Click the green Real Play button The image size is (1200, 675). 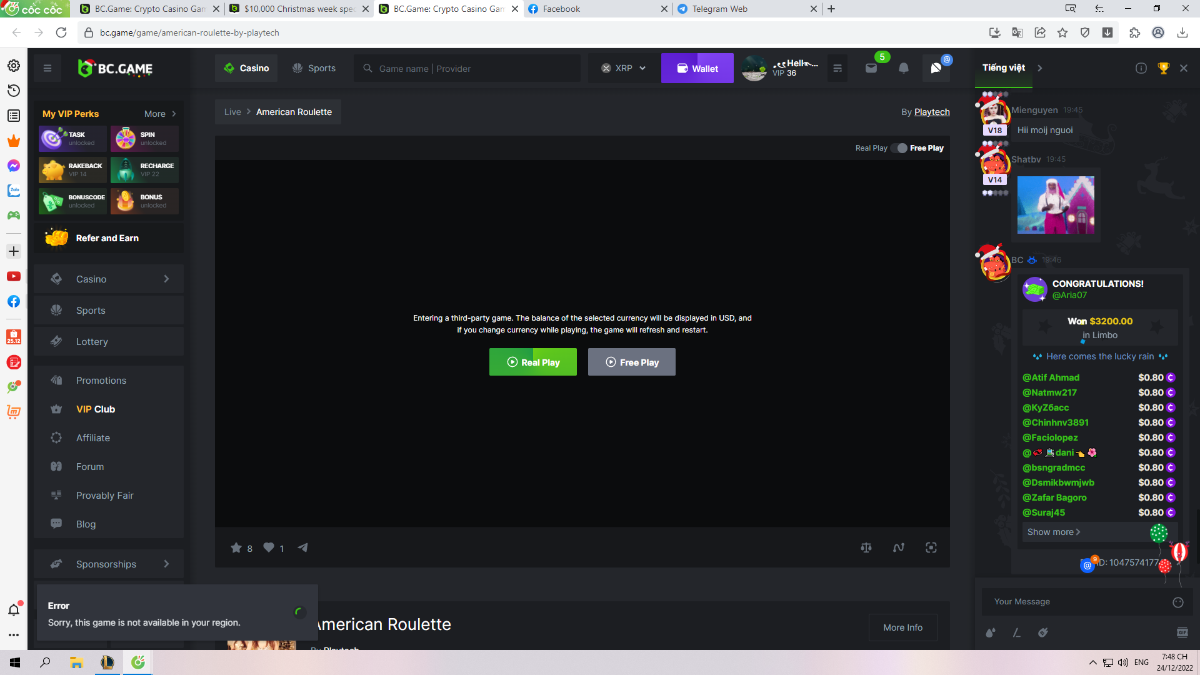532,362
